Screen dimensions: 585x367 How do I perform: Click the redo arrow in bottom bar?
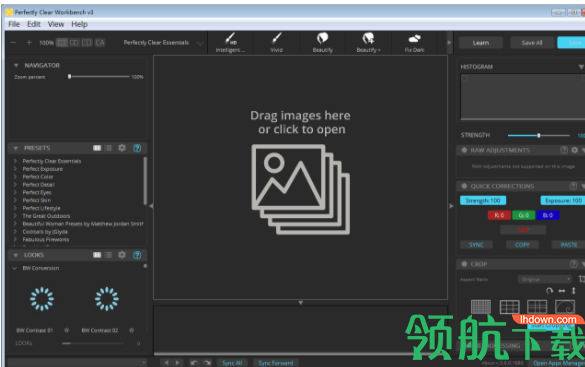(207, 363)
